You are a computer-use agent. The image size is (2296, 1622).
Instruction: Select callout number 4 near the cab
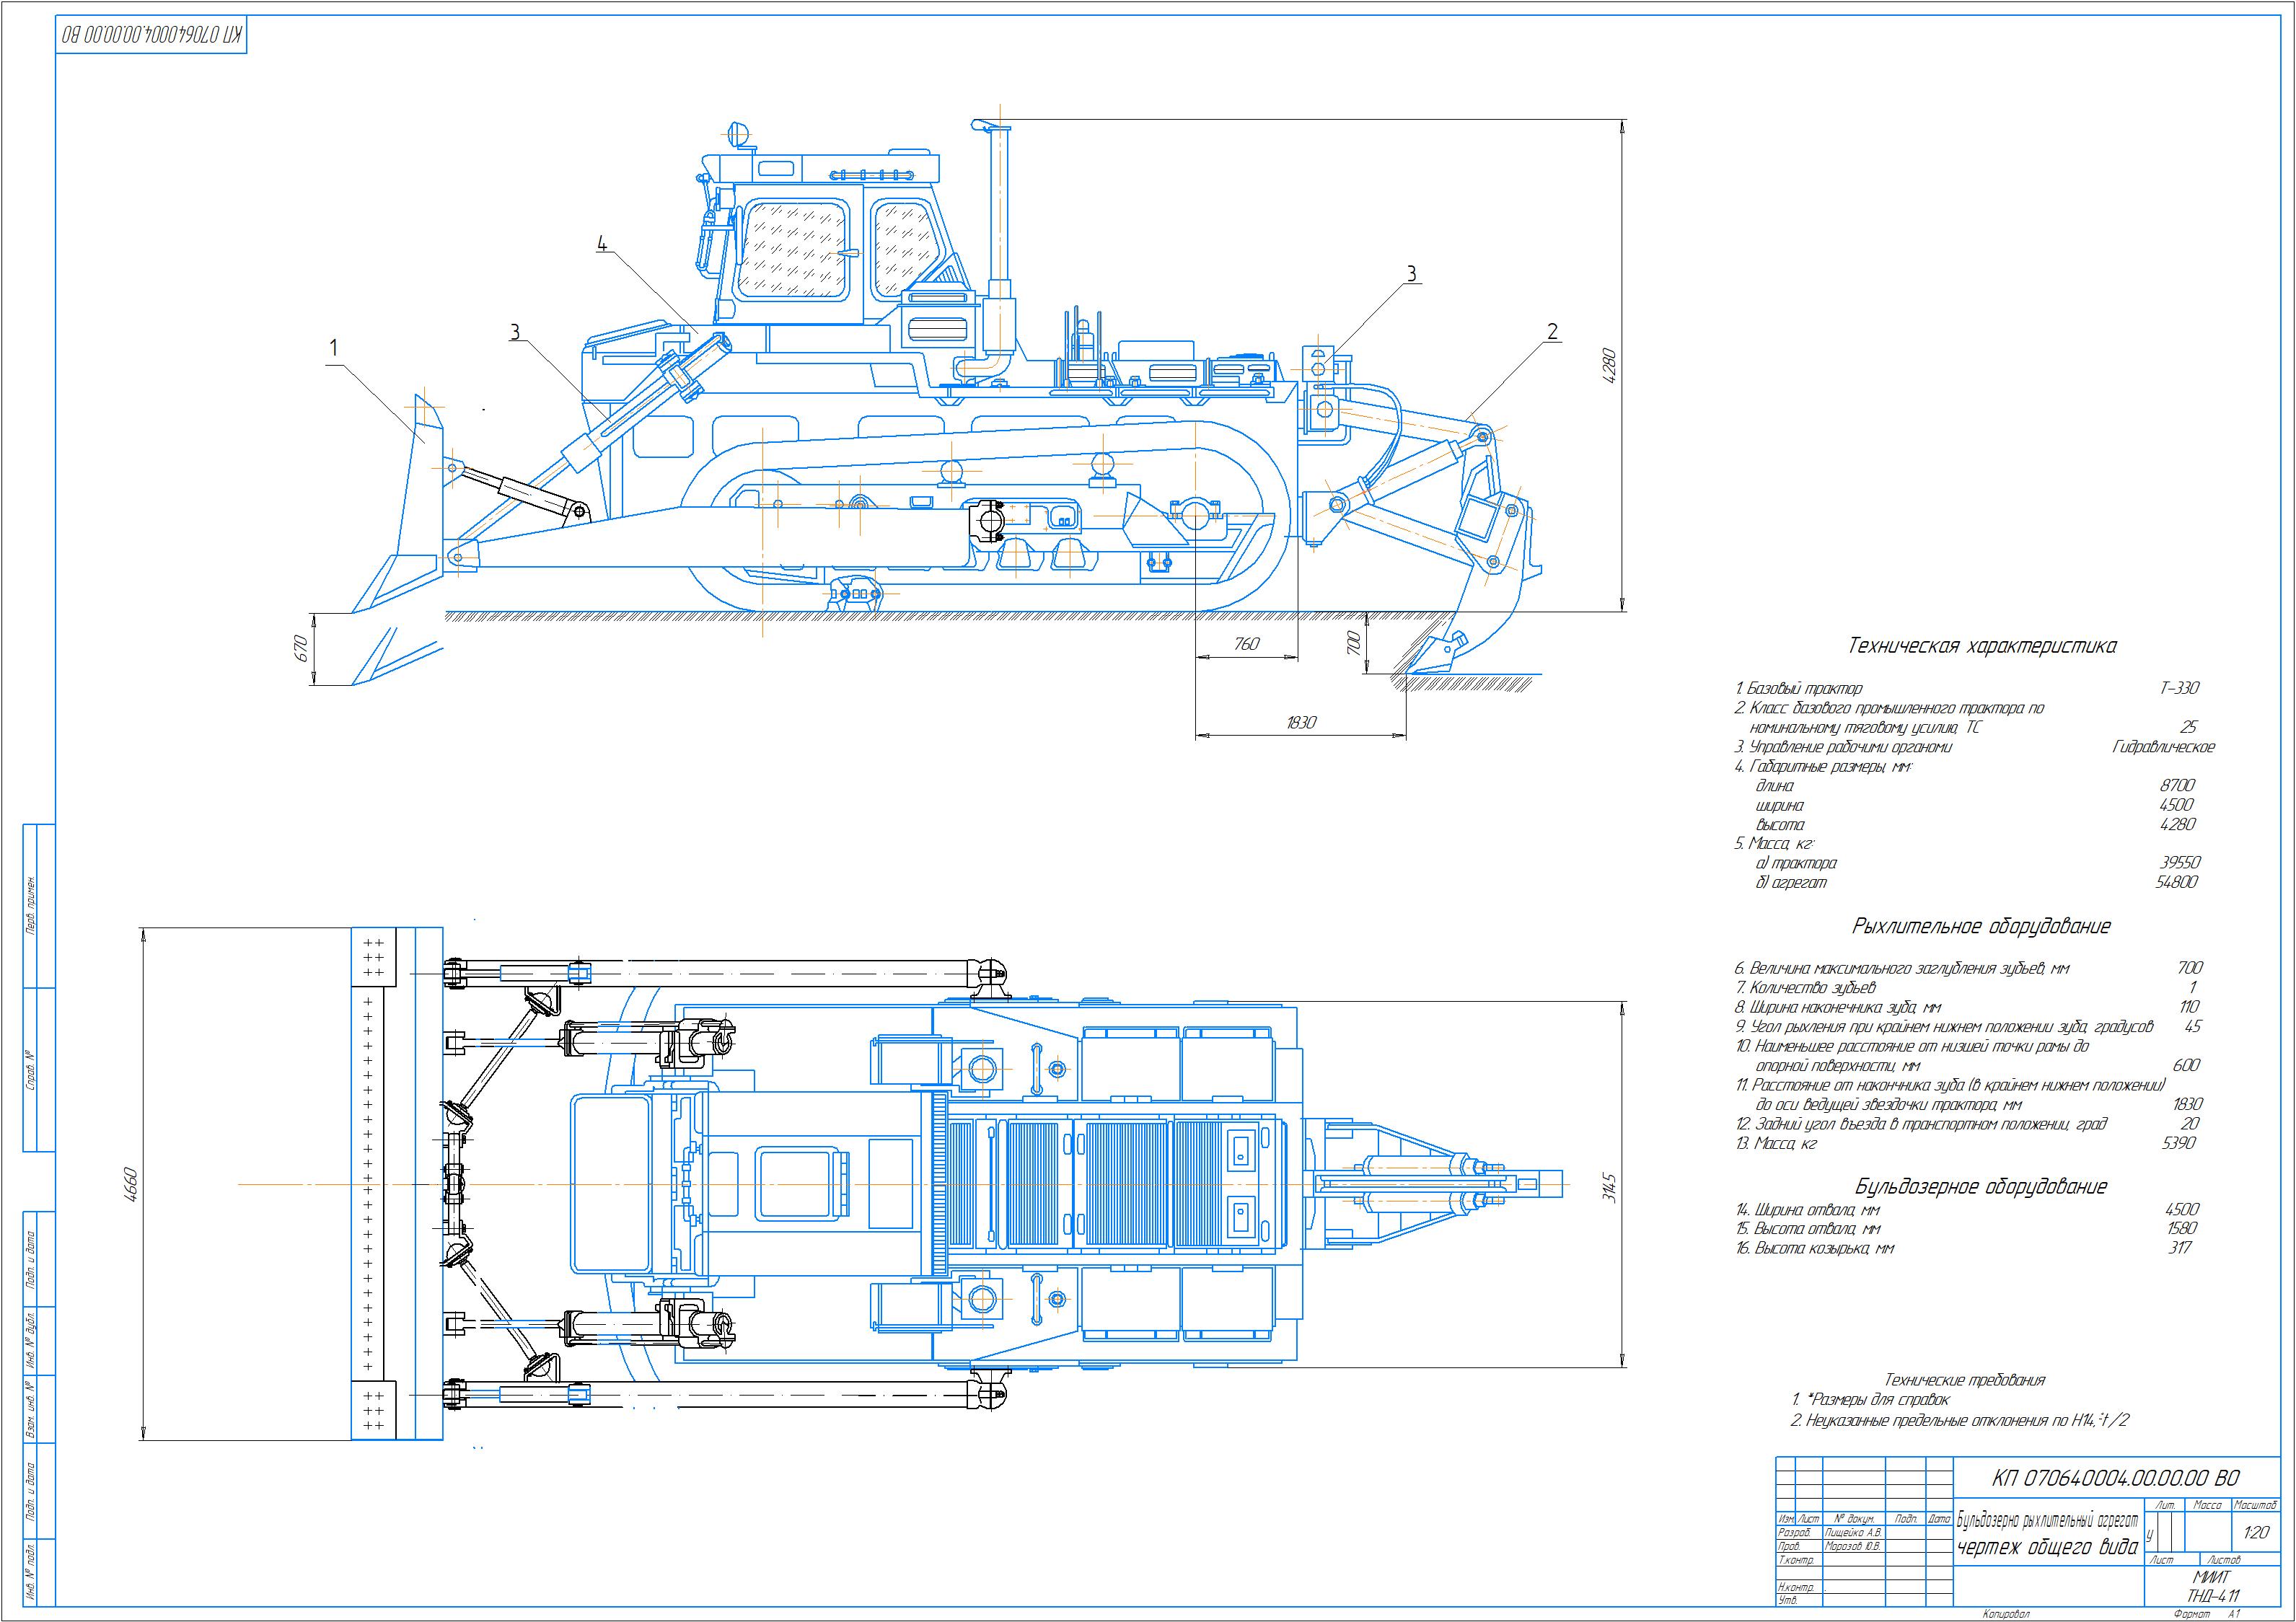(x=602, y=243)
